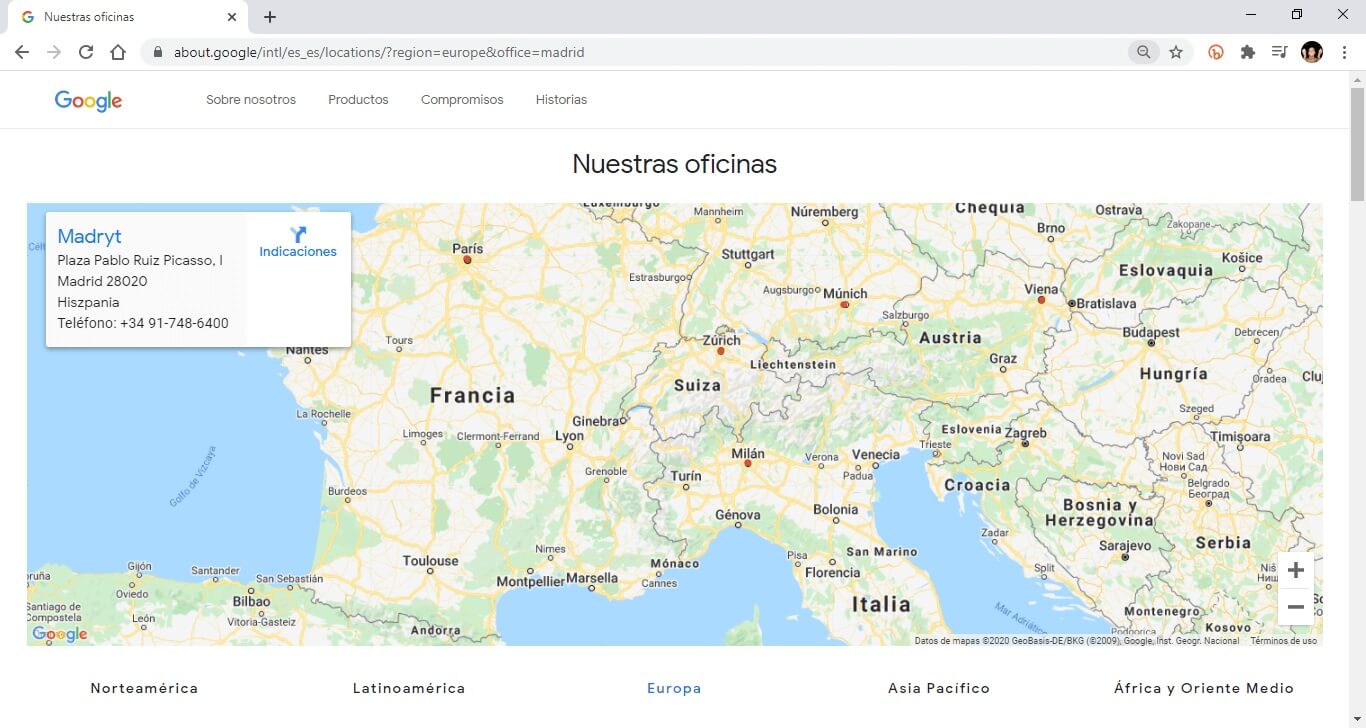Click the Francia label on map
The height and width of the screenshot is (728, 1366).
[x=472, y=395]
